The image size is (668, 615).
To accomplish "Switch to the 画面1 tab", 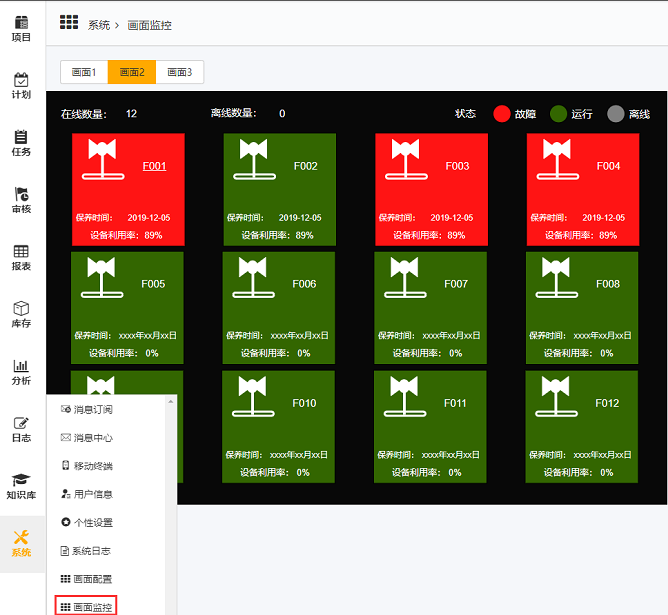I will tap(84, 72).
